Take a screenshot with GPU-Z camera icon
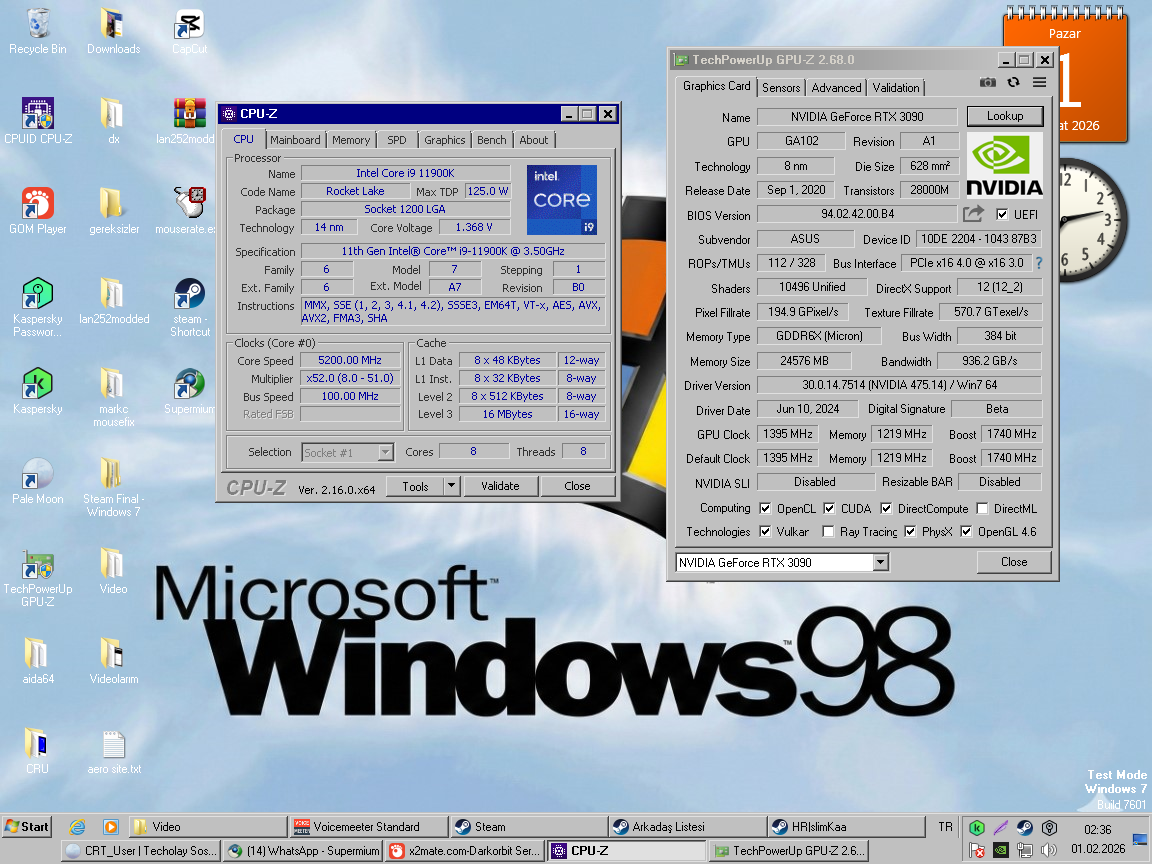1152x864 pixels. pyautogui.click(x=987, y=82)
